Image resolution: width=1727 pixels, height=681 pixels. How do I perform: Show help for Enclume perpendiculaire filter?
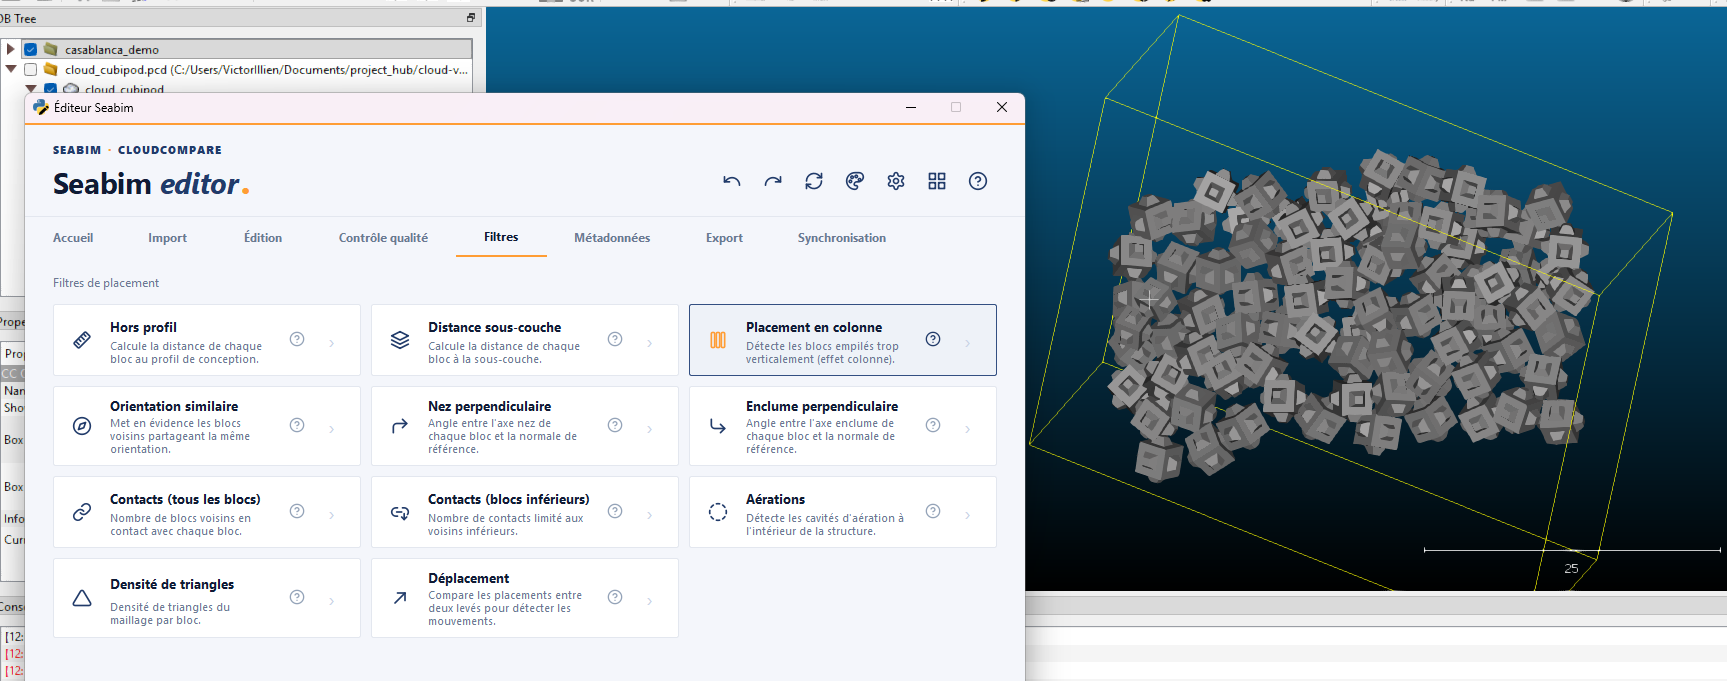933,425
